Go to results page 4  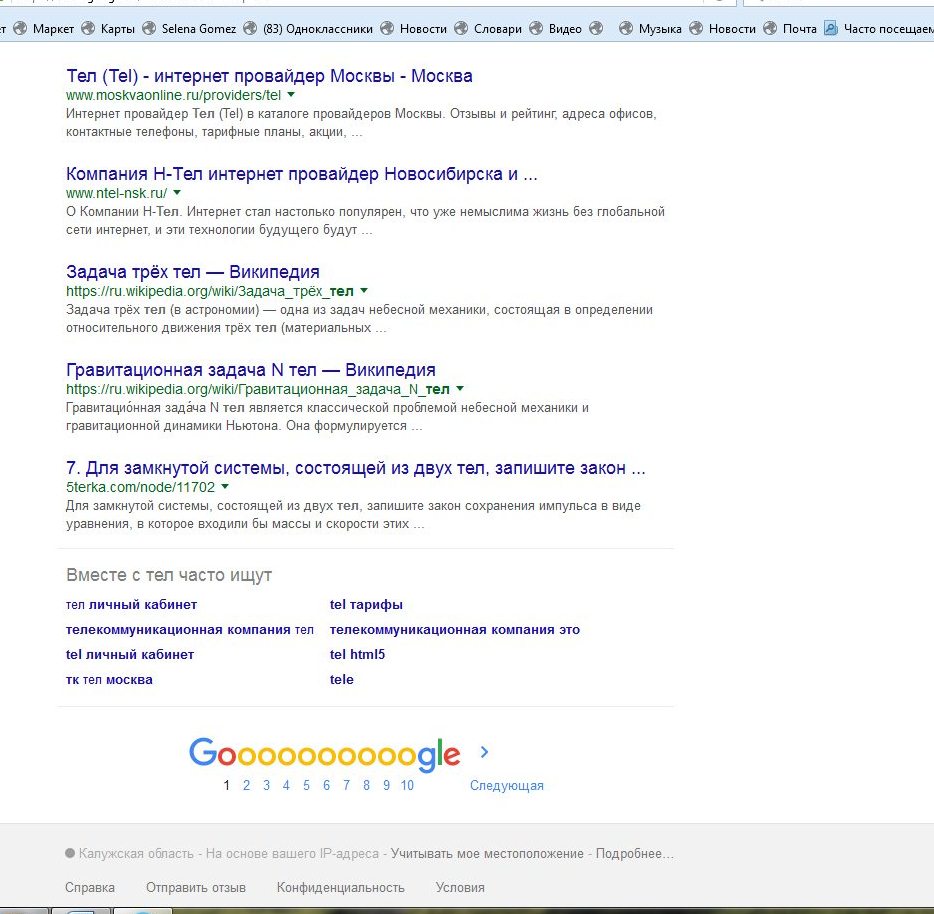click(x=286, y=785)
